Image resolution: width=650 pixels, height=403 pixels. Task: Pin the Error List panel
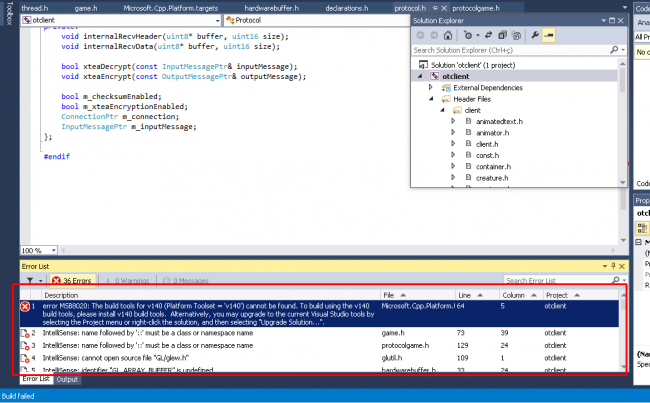click(614, 266)
